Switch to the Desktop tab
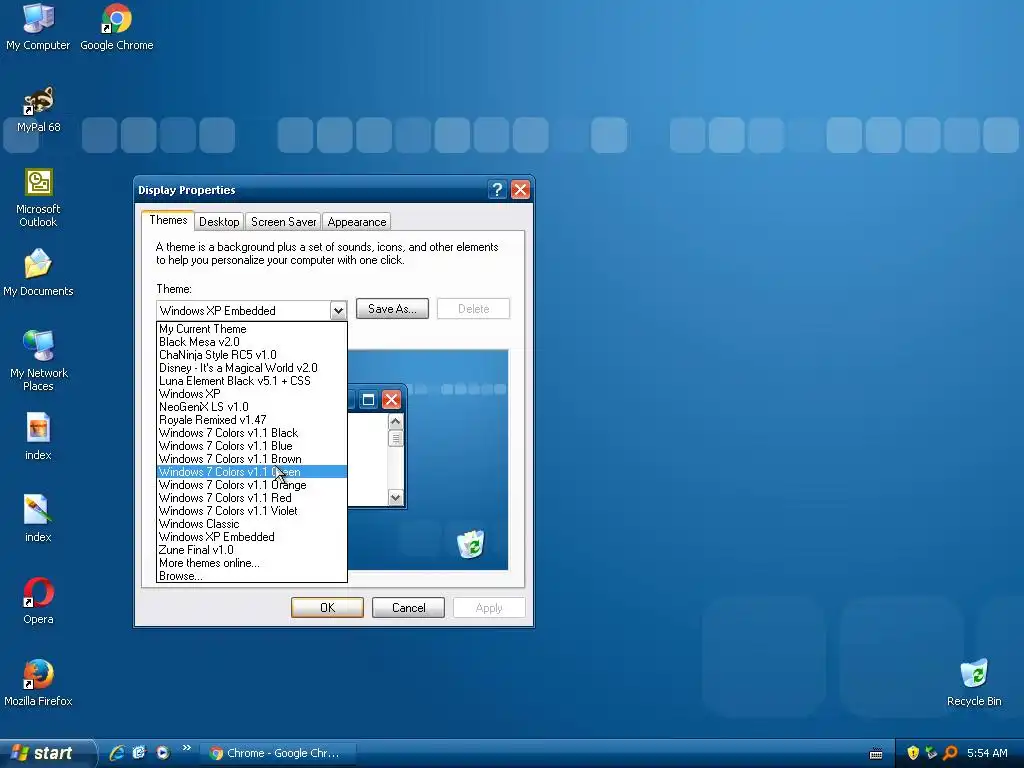Viewport: 1024px width, 768px height. click(x=219, y=222)
